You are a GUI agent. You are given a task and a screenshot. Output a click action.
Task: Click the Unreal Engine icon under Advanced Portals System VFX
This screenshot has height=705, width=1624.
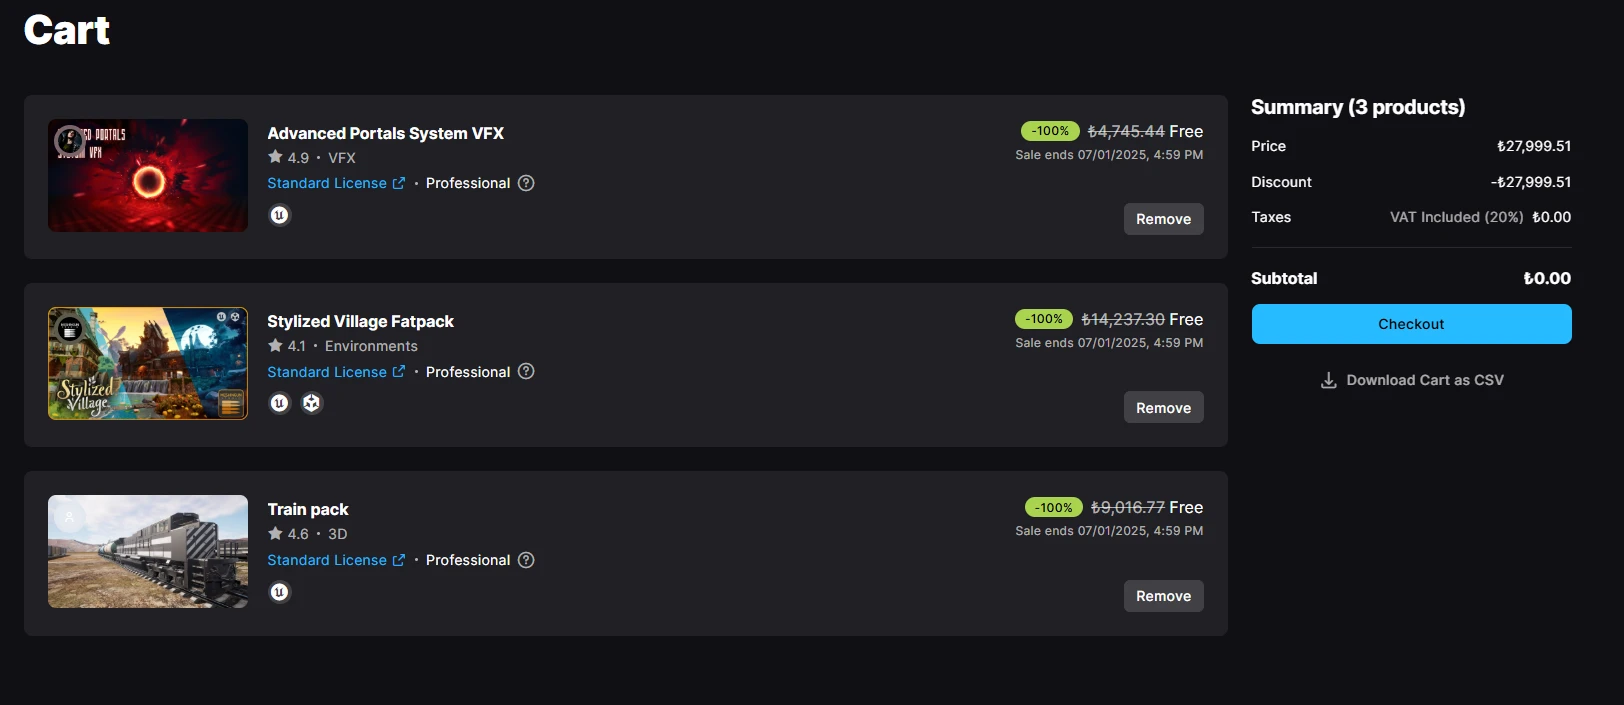(x=280, y=215)
